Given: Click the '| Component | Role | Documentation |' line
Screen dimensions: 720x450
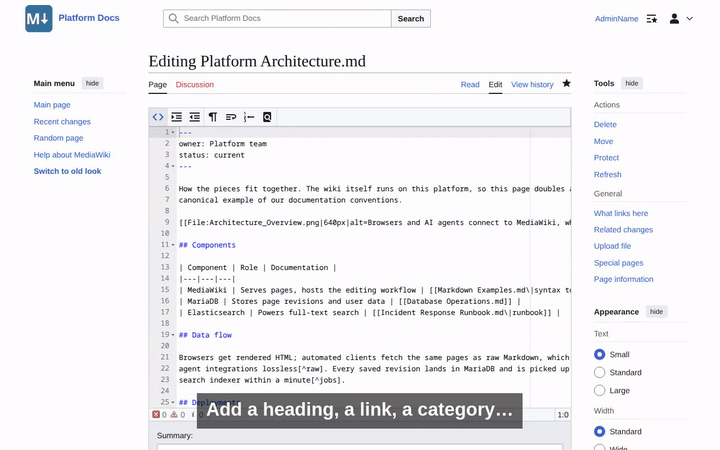Looking at the screenshot, I should (x=257, y=267).
